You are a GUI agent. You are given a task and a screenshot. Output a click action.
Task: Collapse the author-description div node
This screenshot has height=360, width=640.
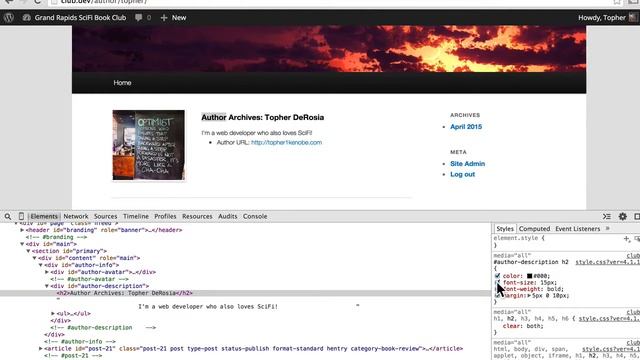coord(47,286)
